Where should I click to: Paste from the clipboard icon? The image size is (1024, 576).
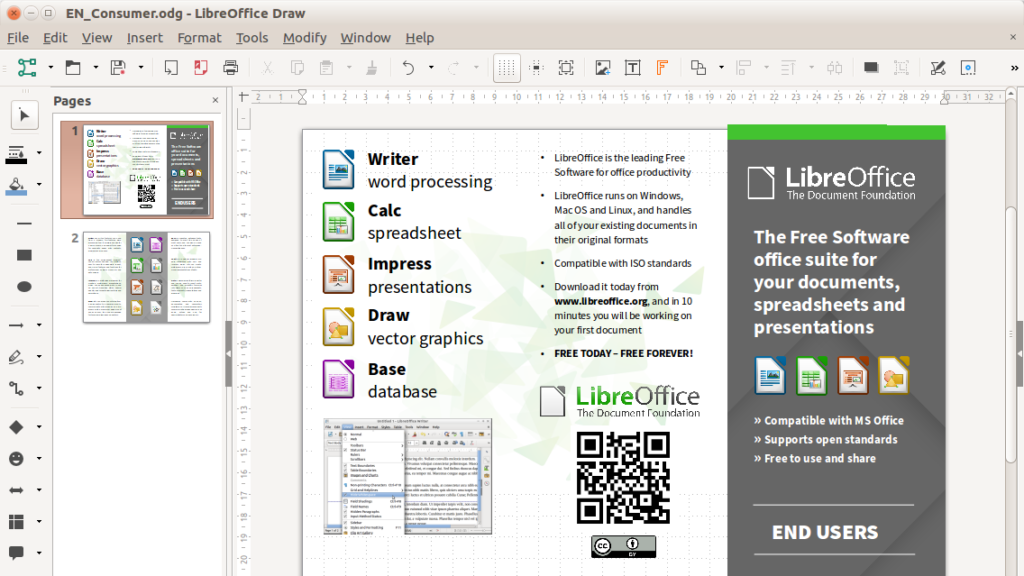[x=327, y=67]
